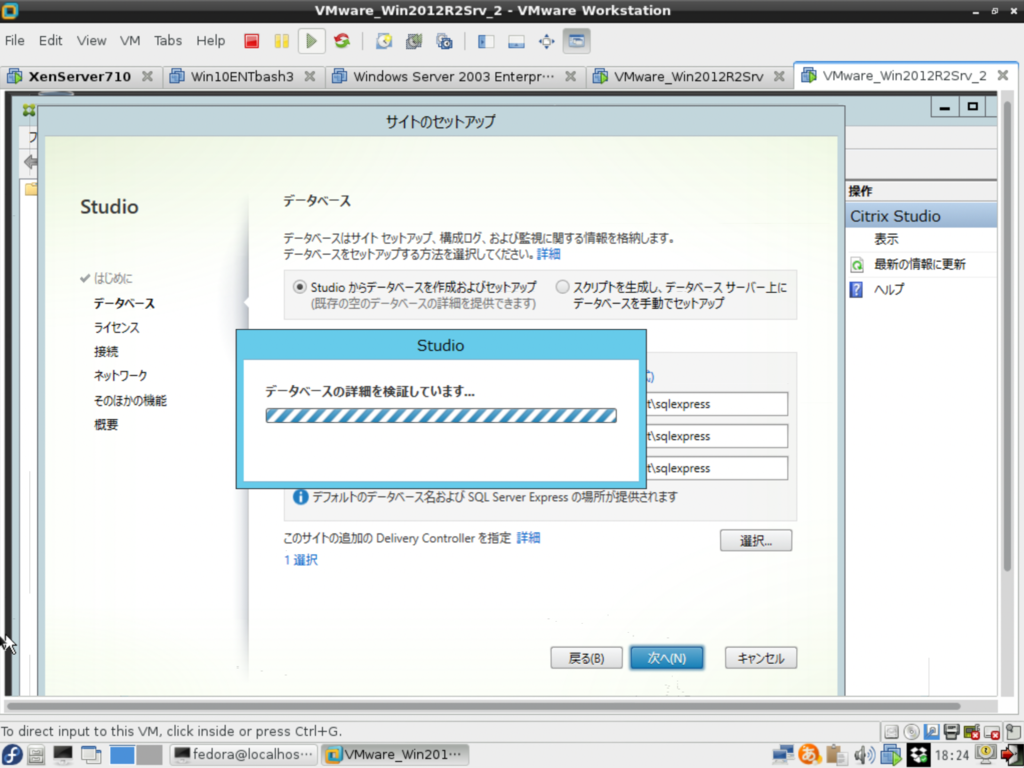Click the first sqlexpress location field
Image resolution: width=1024 pixels, height=768 pixels.
(x=716, y=404)
